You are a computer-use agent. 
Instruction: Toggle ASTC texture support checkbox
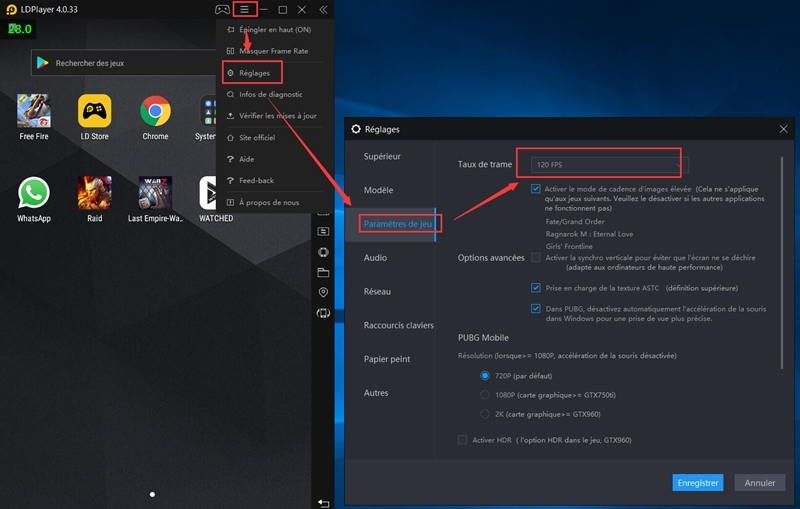click(x=535, y=288)
